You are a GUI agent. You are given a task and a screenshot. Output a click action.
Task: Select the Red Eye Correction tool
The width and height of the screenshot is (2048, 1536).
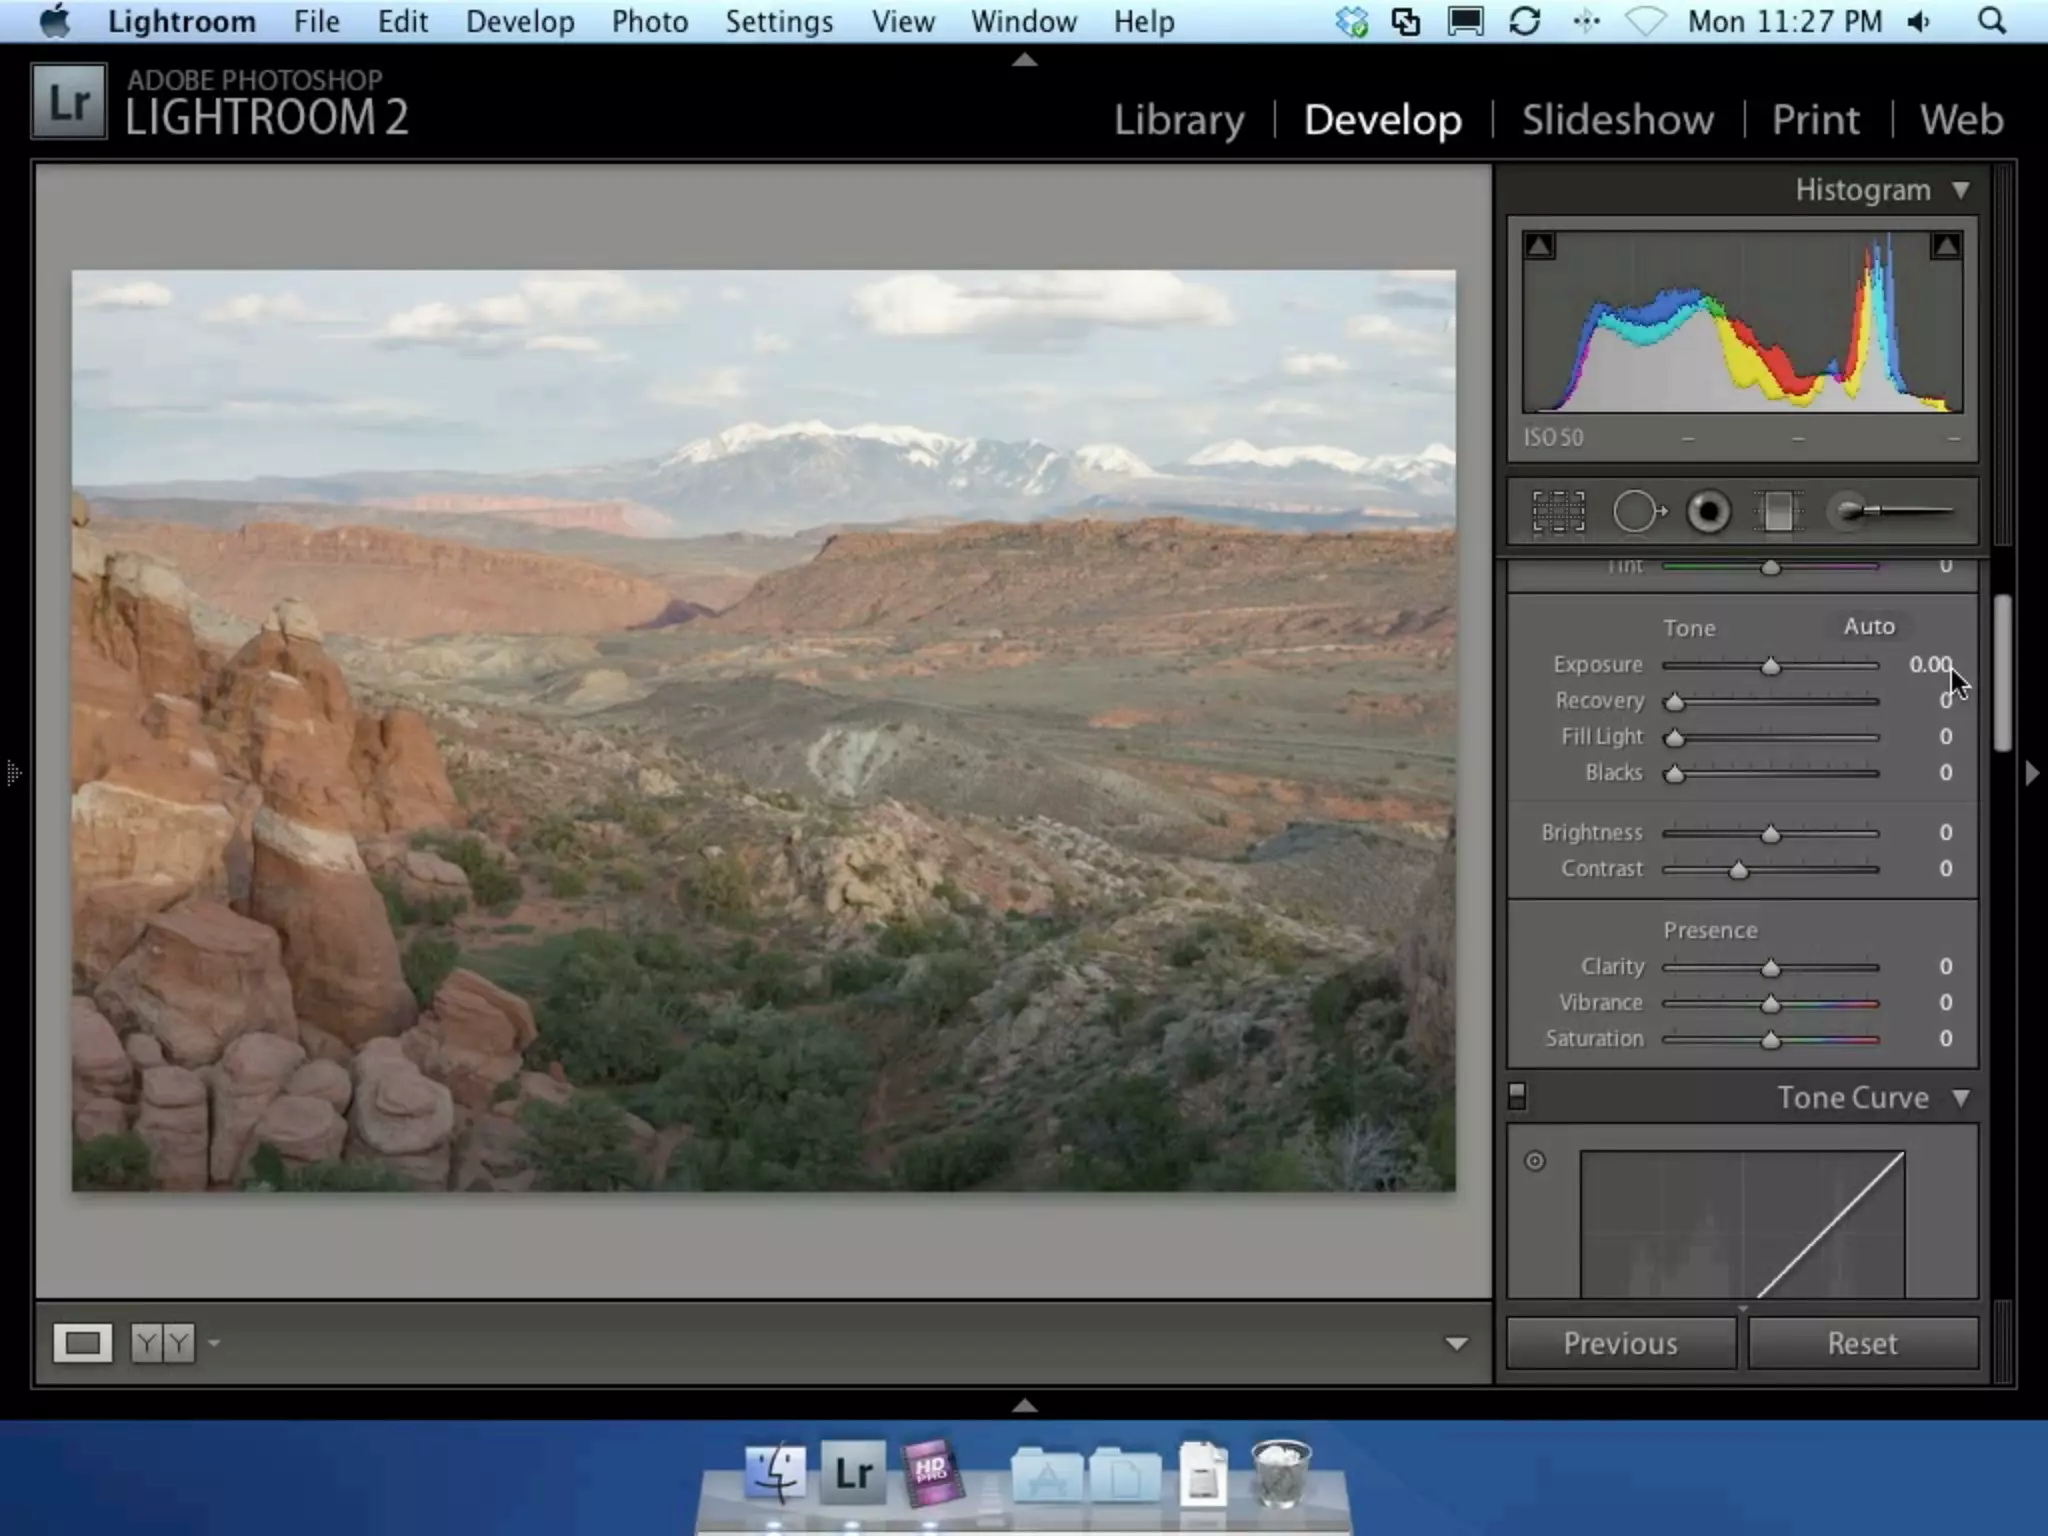(1708, 512)
